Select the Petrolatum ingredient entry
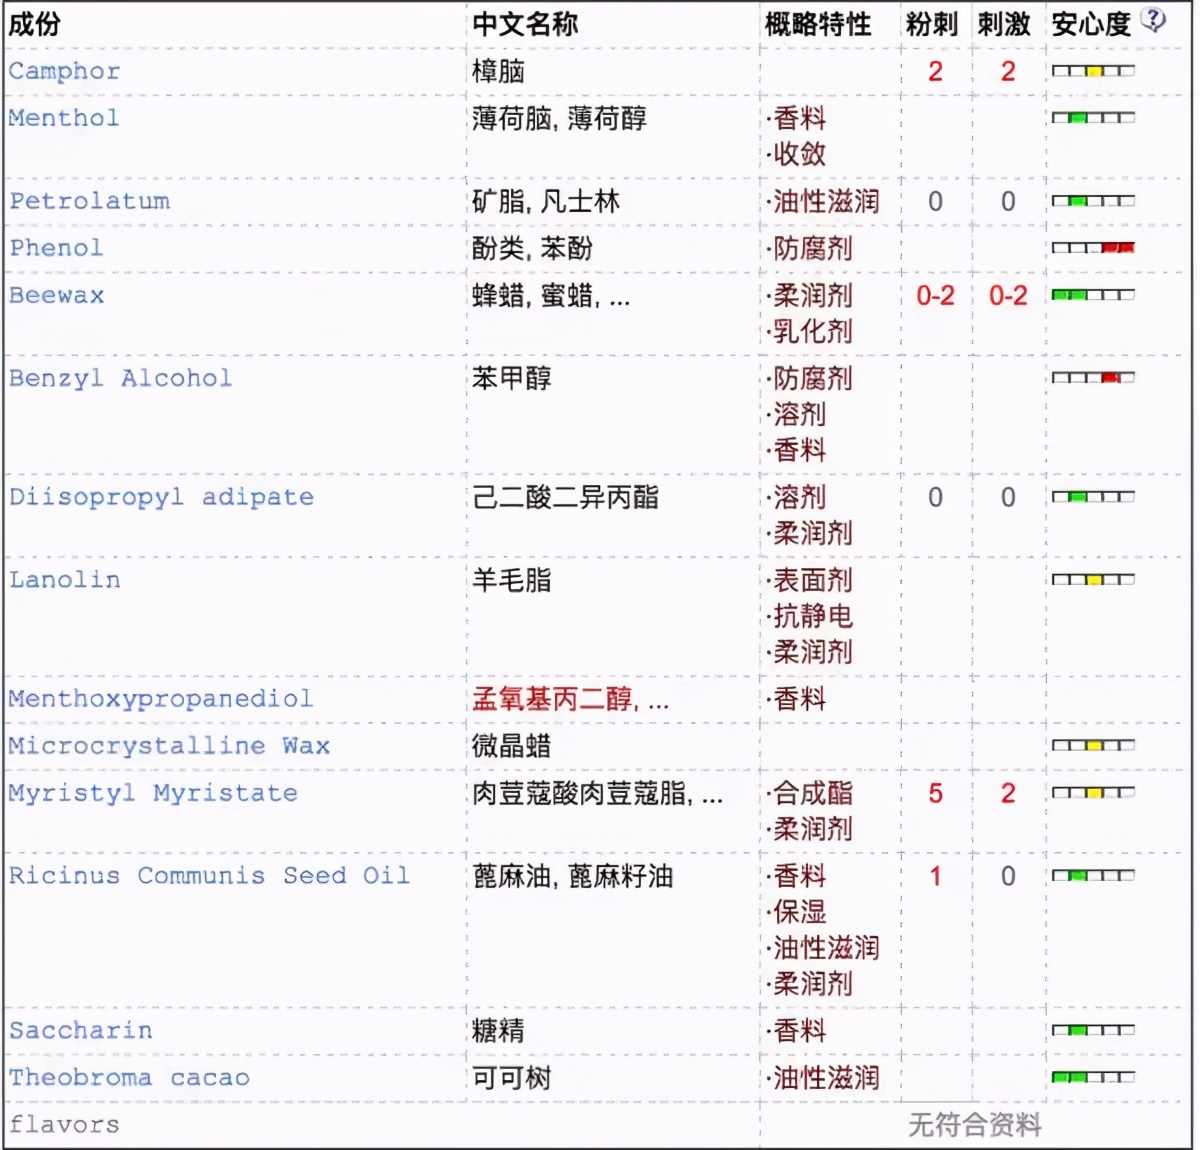This screenshot has height=1150, width=1200. (x=88, y=200)
